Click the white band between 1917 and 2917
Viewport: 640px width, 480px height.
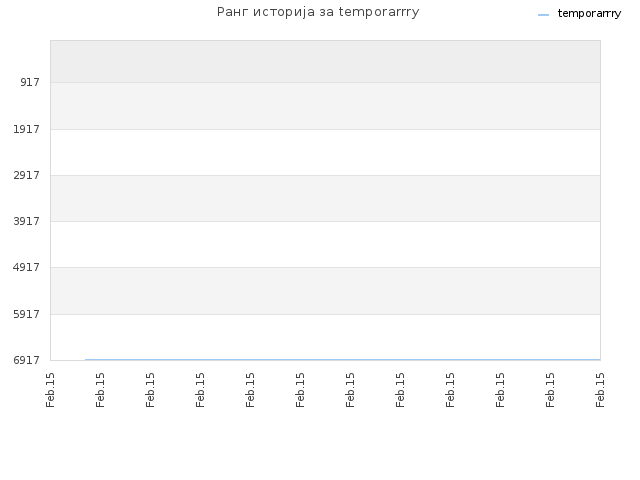pyautogui.click(x=325, y=152)
